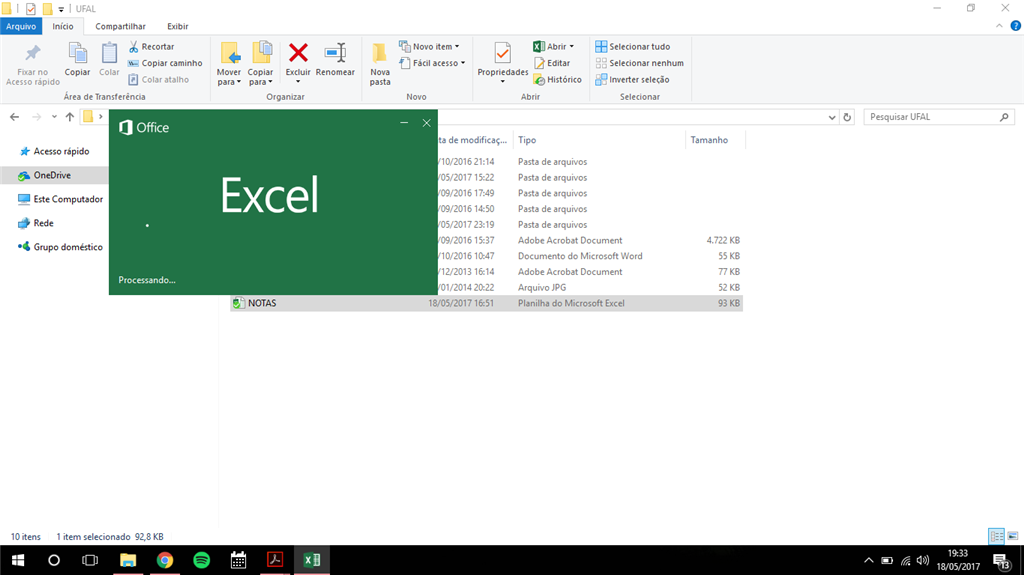Rename the file with Renomear
The height and width of the screenshot is (575, 1024).
coord(335,59)
